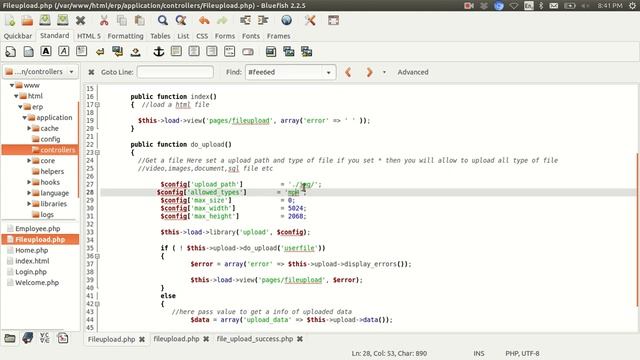Screen dimensions: 640x360
Task: Open Employee.php in file list
Action: [38, 229]
